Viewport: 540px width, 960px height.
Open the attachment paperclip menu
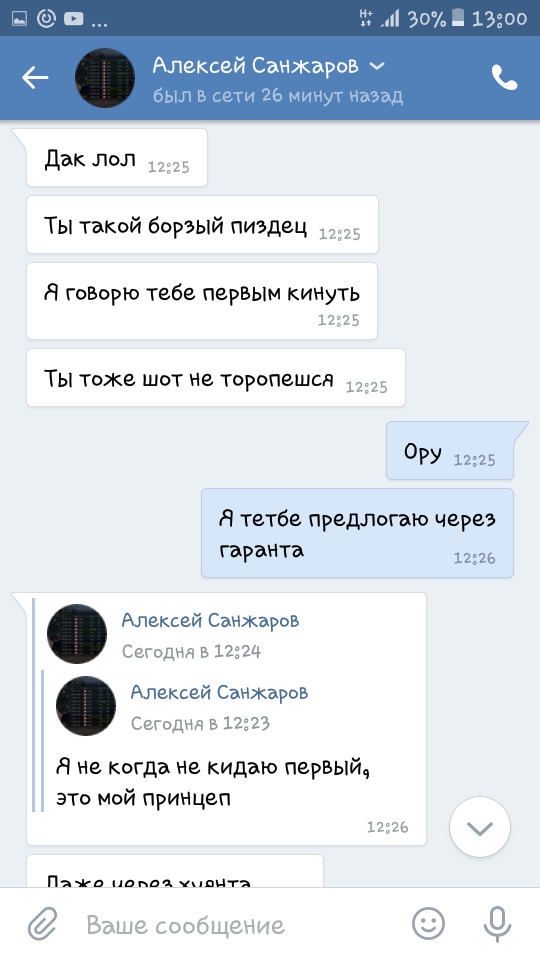pos(42,924)
